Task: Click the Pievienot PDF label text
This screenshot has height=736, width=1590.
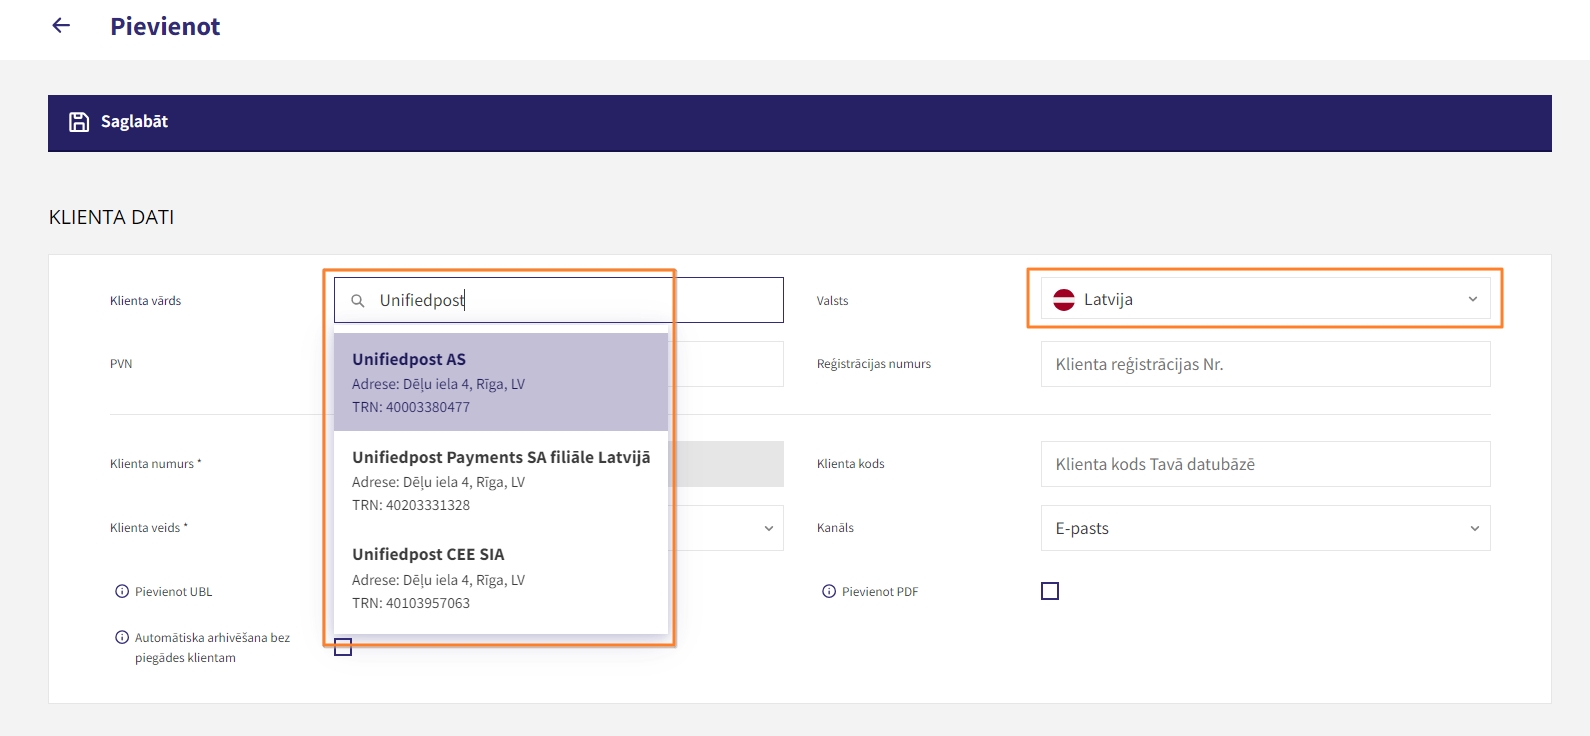Action: (880, 592)
